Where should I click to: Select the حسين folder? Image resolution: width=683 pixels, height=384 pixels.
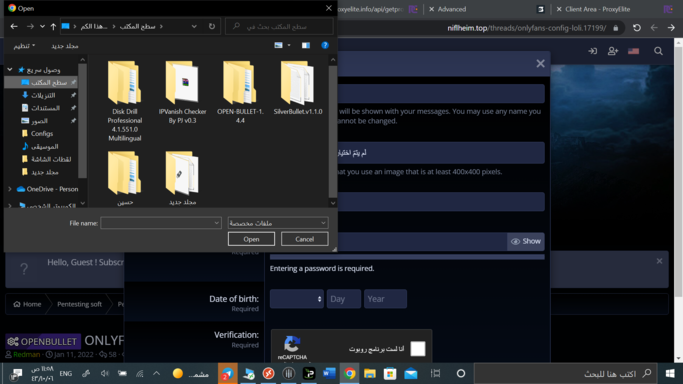tap(125, 178)
